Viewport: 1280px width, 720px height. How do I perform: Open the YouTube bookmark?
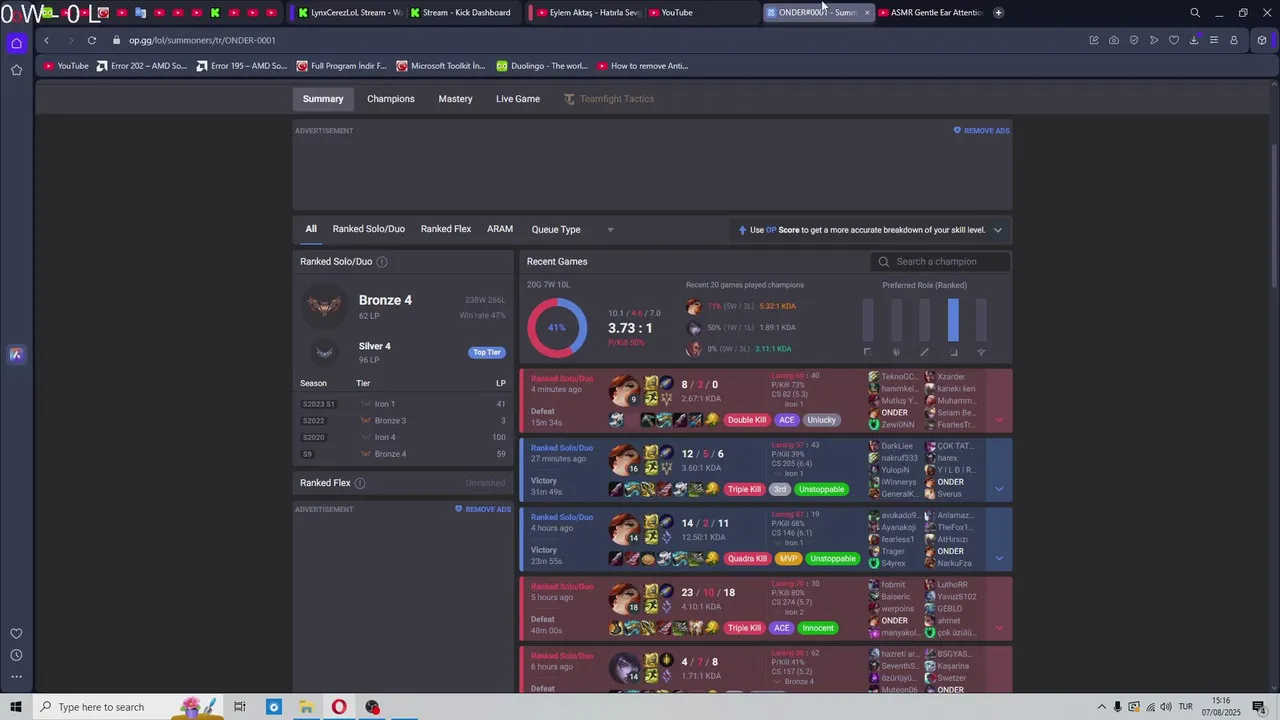[x=65, y=66]
